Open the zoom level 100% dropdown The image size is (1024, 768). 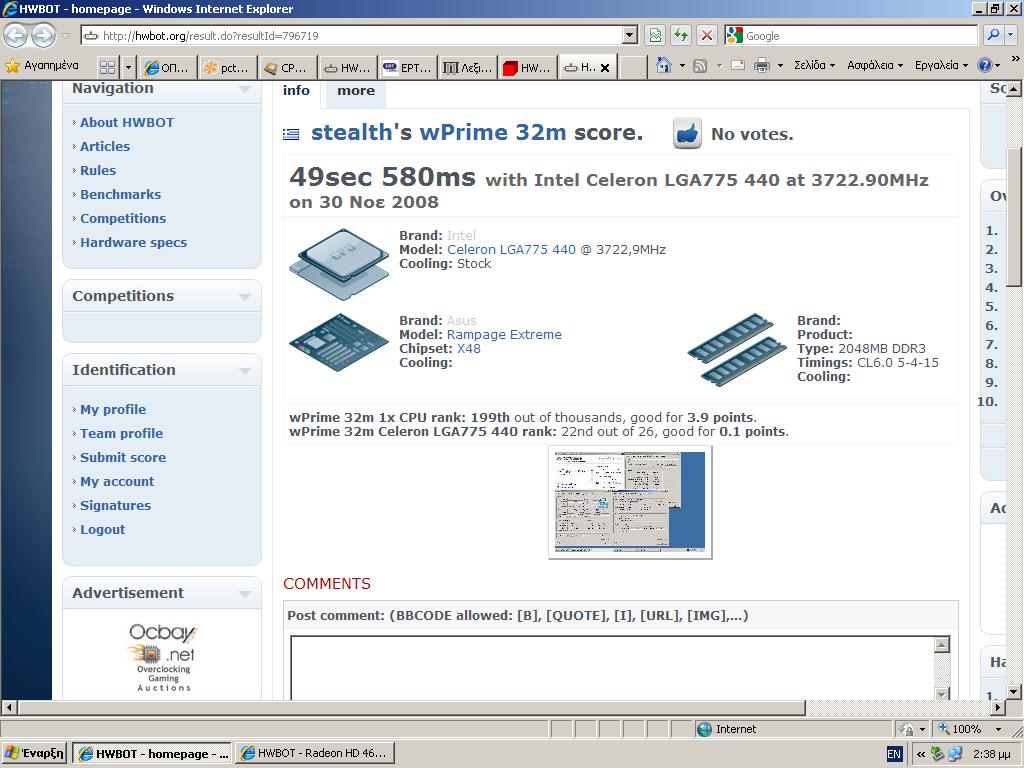click(x=998, y=729)
